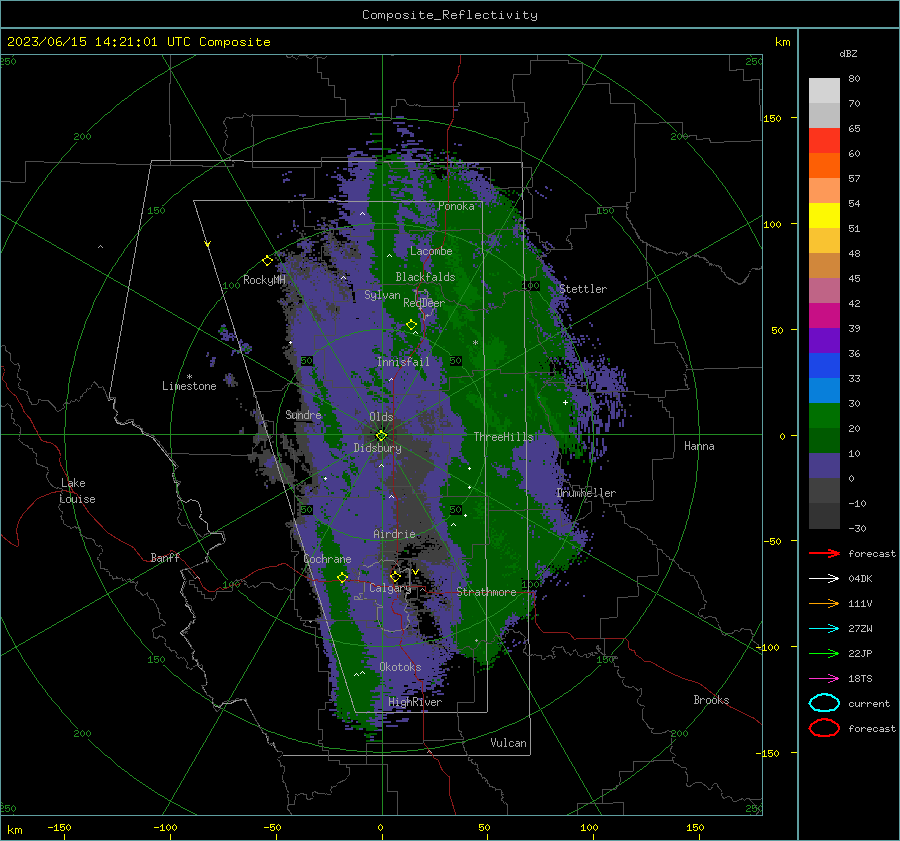Click the Airdrie city label
The height and width of the screenshot is (841, 900).
pos(394,534)
